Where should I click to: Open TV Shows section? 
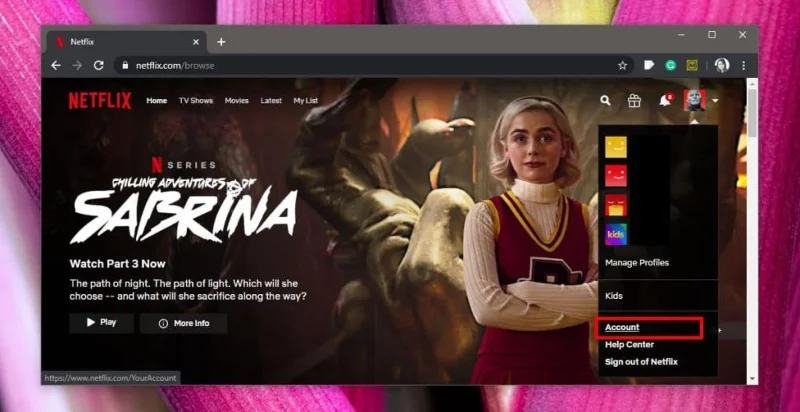196,101
